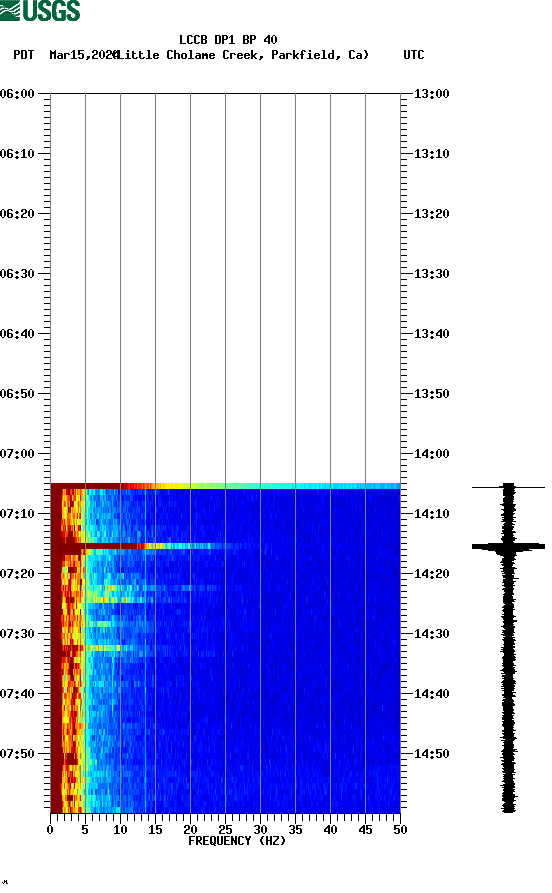Click the '13:00' UTC time label

pos(431,93)
